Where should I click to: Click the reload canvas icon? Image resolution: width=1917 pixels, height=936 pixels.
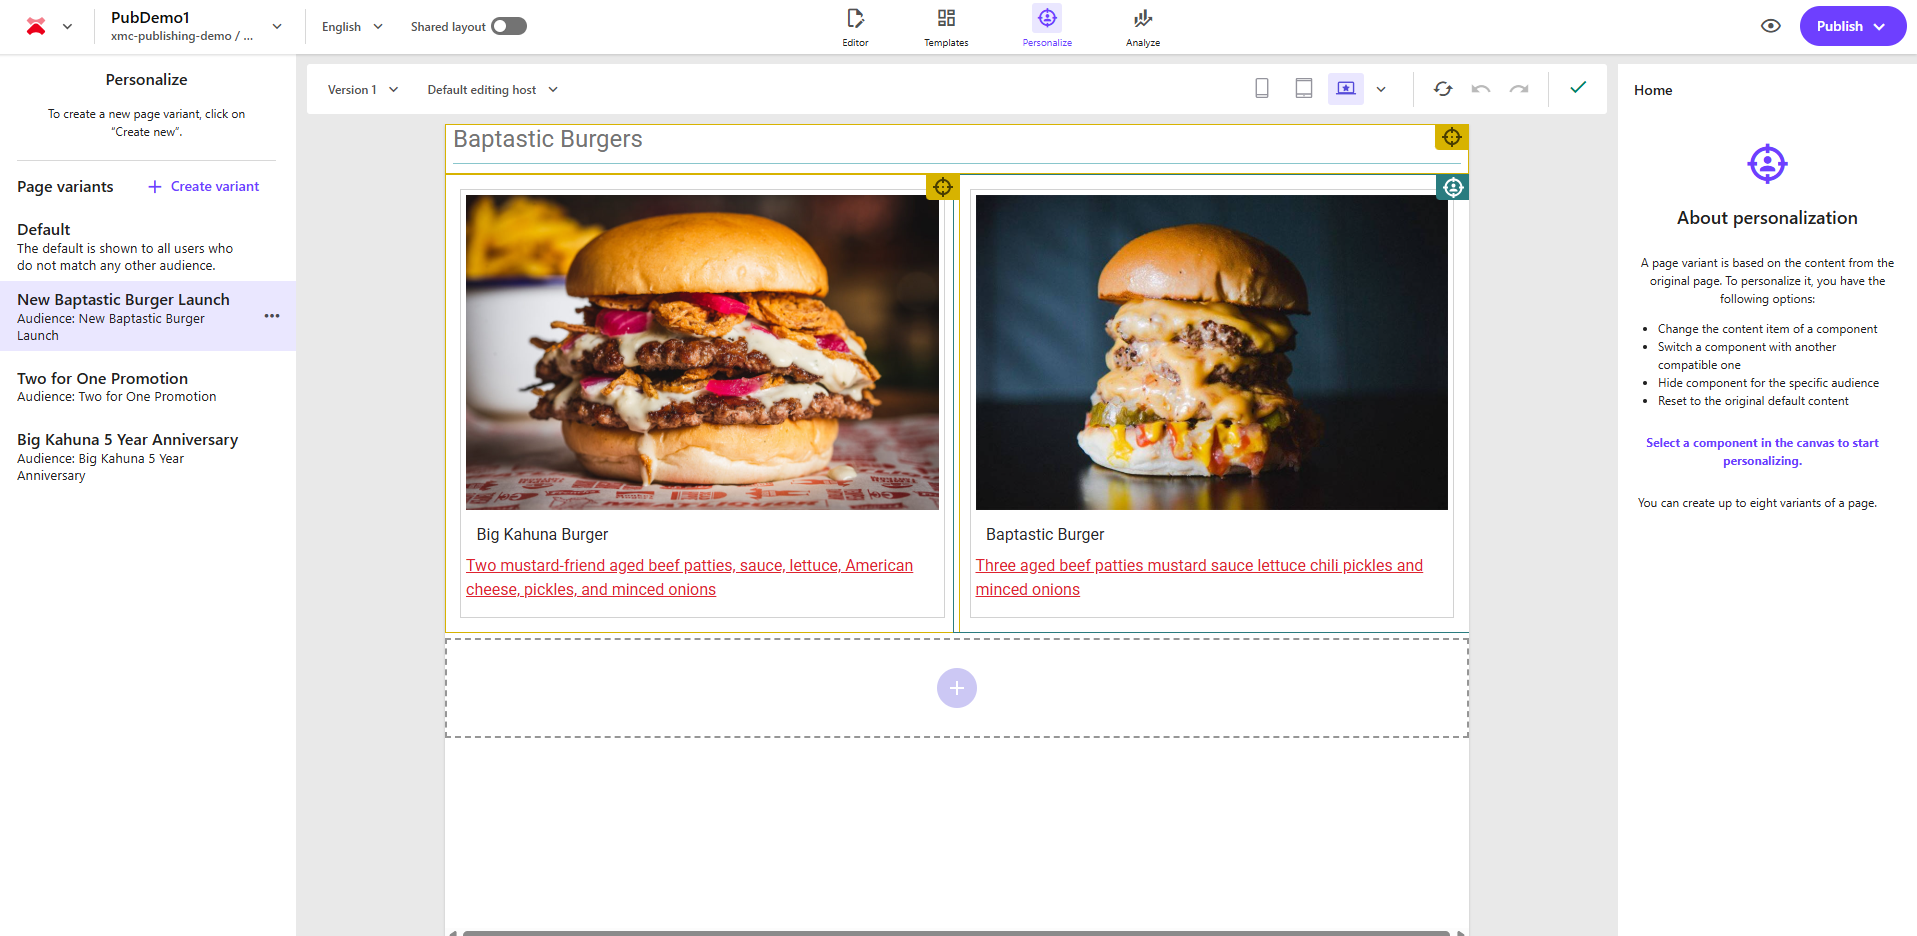1442,89
